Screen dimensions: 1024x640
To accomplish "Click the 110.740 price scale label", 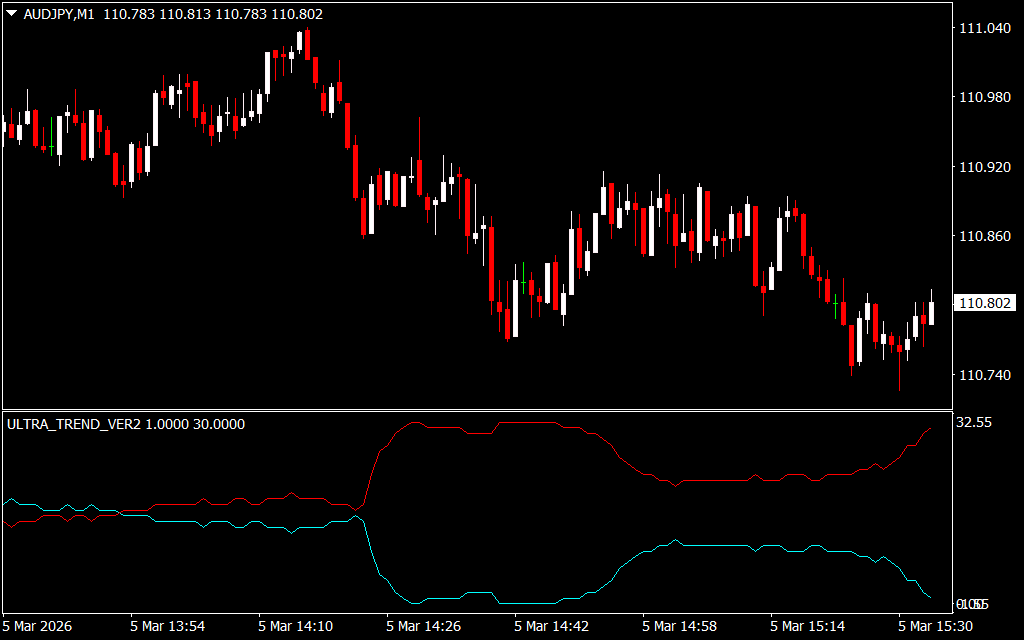I will coord(984,375).
